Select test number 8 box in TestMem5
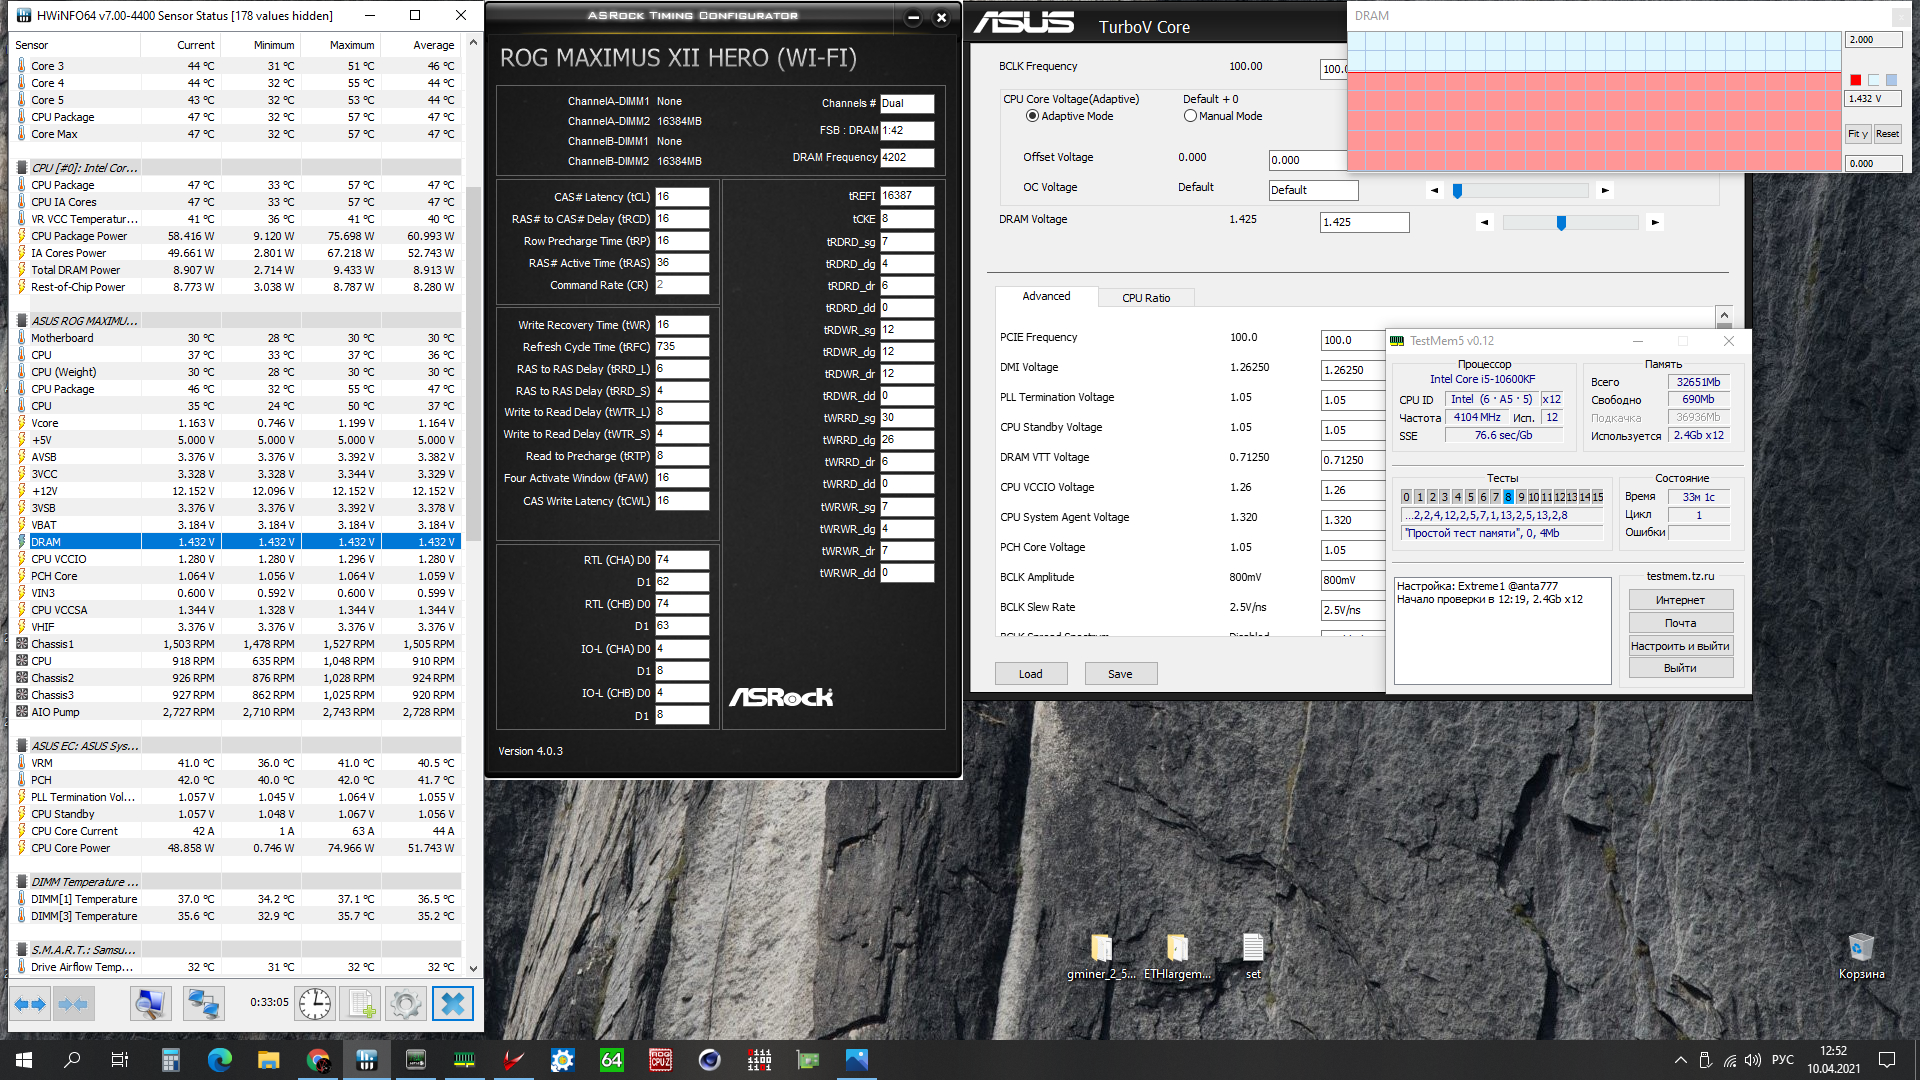 [1508, 497]
